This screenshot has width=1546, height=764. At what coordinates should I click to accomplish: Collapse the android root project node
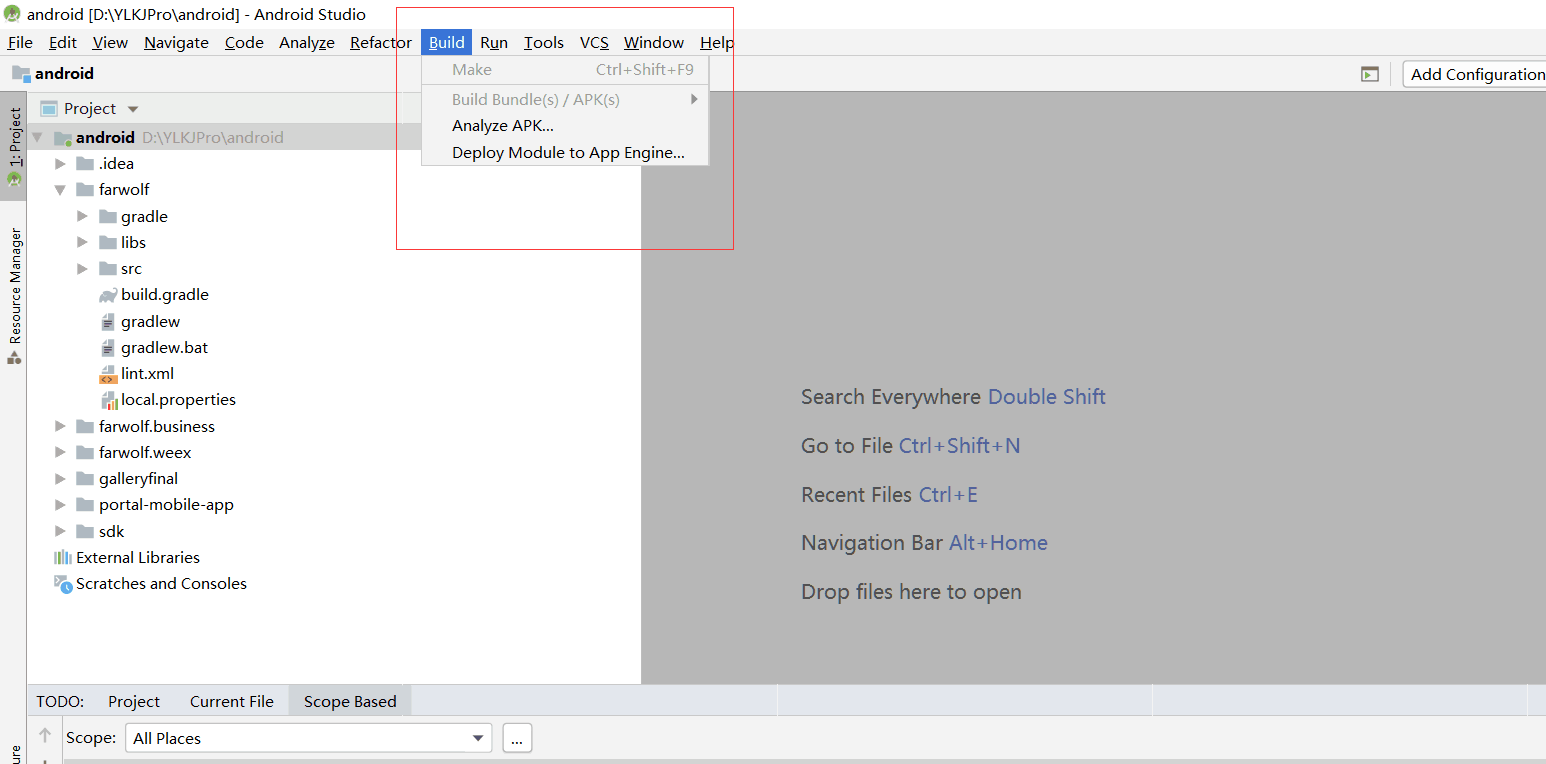pyautogui.click(x=38, y=137)
